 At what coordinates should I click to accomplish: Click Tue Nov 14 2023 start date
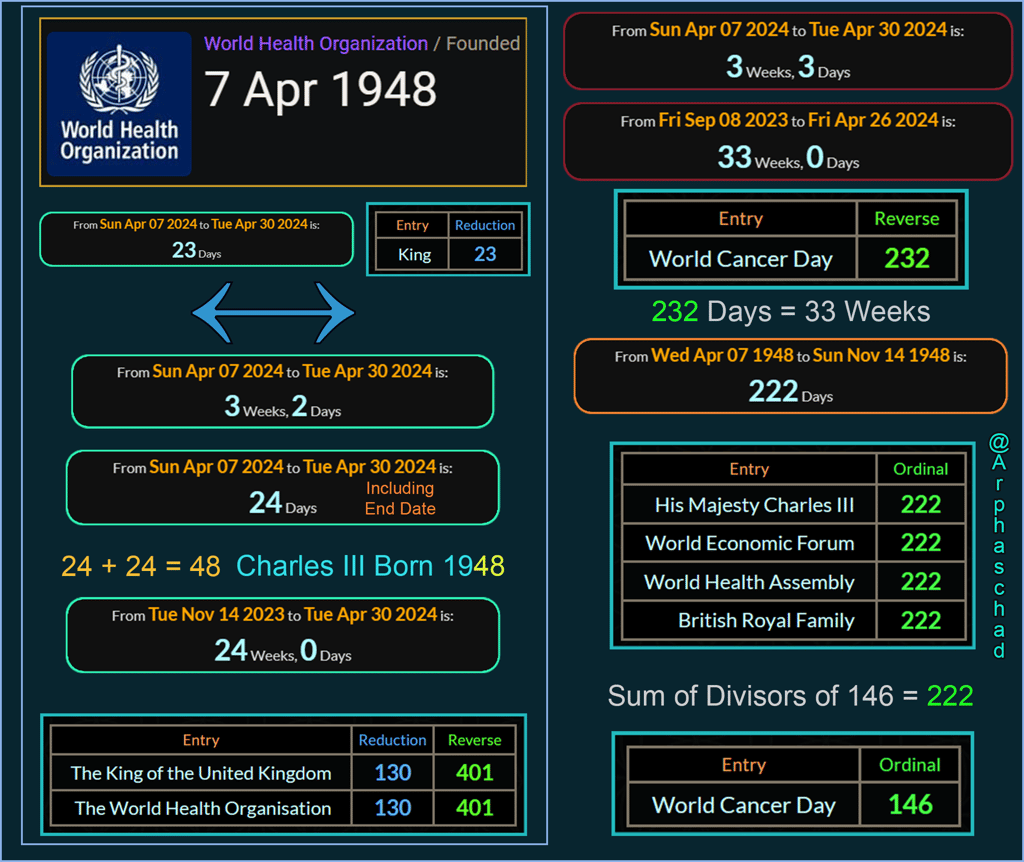(216, 615)
